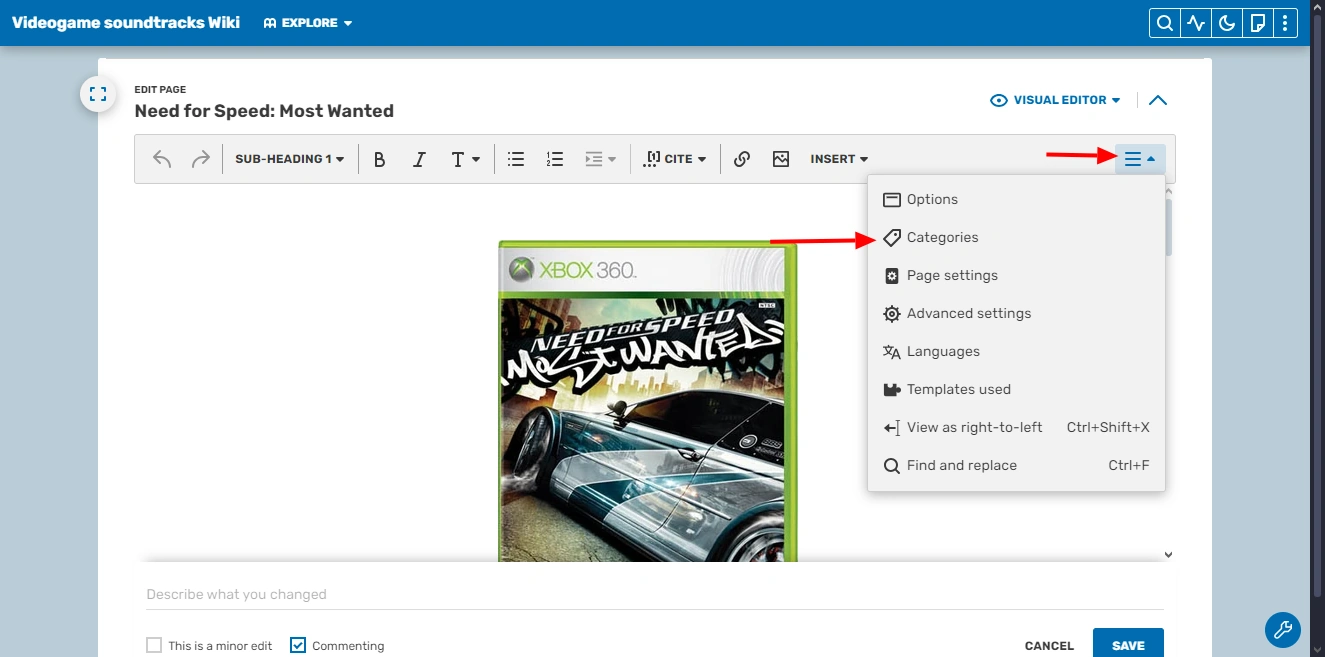
Task: Insert a numbered list
Action: pos(555,159)
